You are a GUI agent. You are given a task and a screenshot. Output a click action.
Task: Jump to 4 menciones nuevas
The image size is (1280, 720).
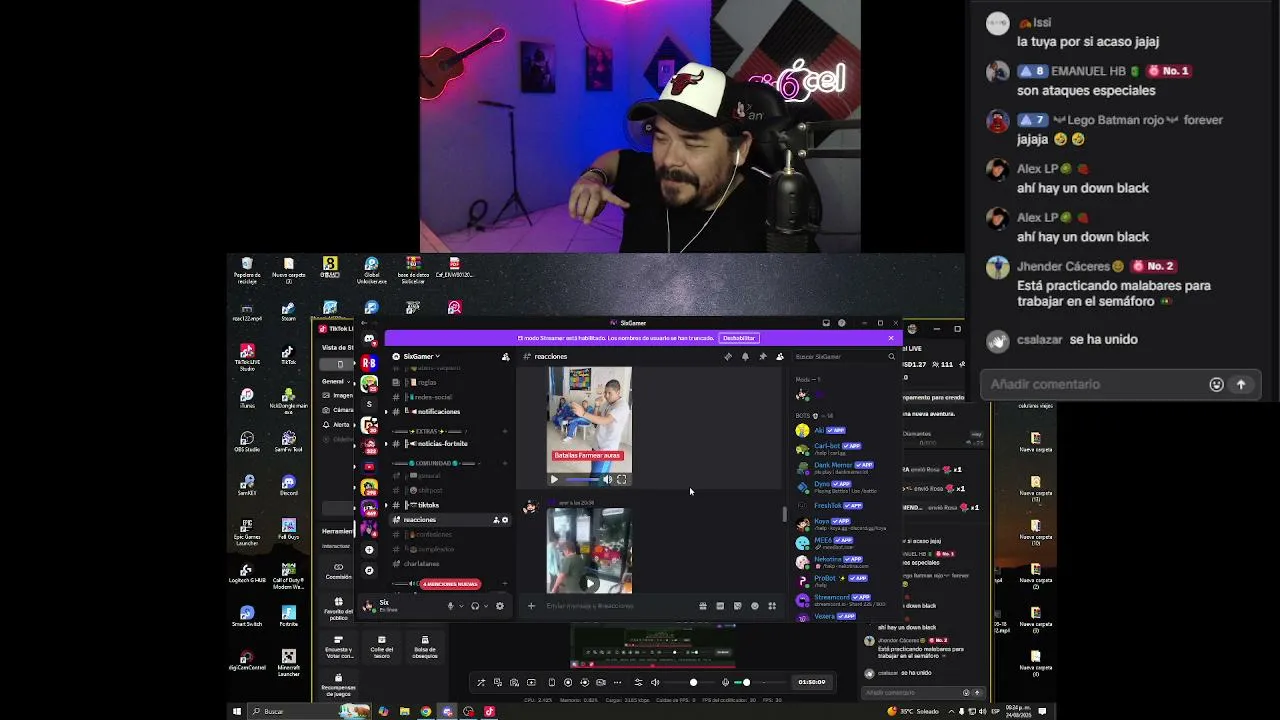pos(450,584)
